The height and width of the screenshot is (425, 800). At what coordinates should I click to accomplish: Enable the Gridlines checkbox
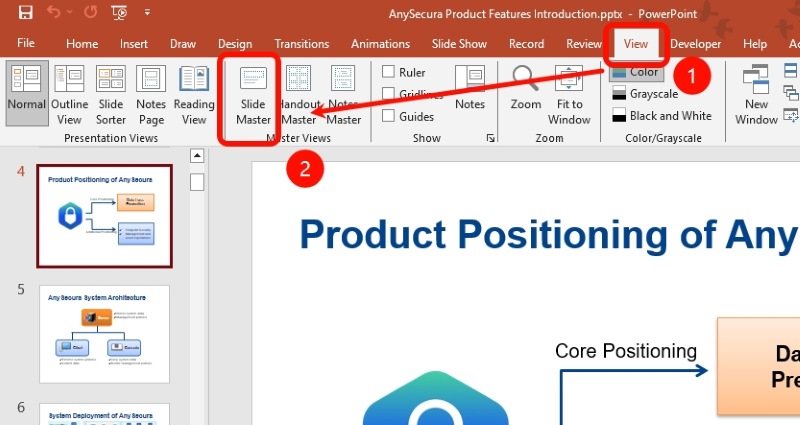pyautogui.click(x=388, y=94)
